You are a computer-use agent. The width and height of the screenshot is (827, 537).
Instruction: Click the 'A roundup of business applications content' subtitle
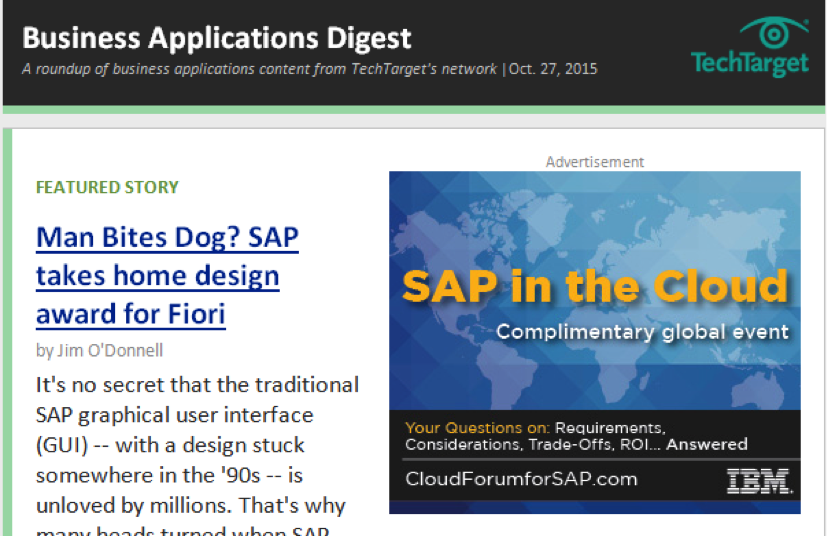(259, 69)
